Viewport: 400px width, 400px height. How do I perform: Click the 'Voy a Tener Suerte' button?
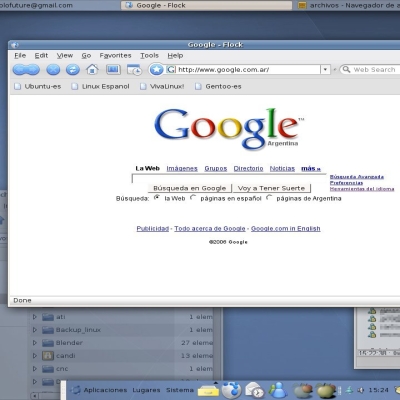(x=271, y=188)
